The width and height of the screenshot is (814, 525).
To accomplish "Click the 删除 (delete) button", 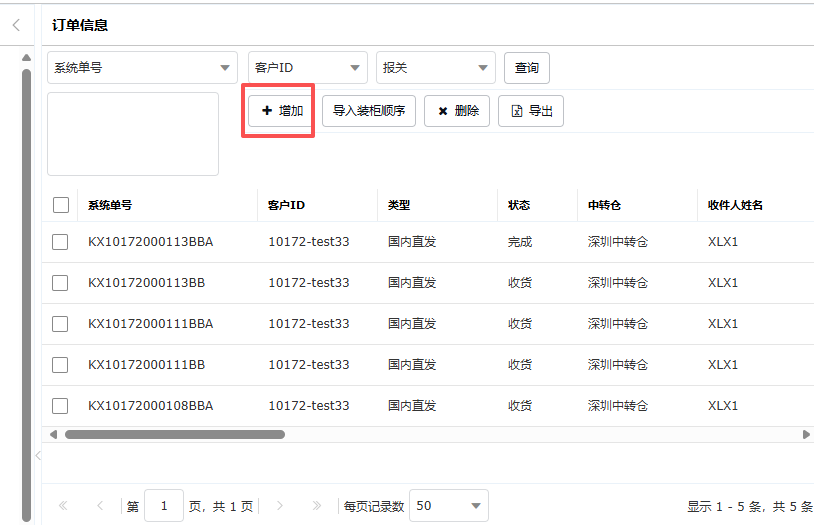I will tap(457, 111).
